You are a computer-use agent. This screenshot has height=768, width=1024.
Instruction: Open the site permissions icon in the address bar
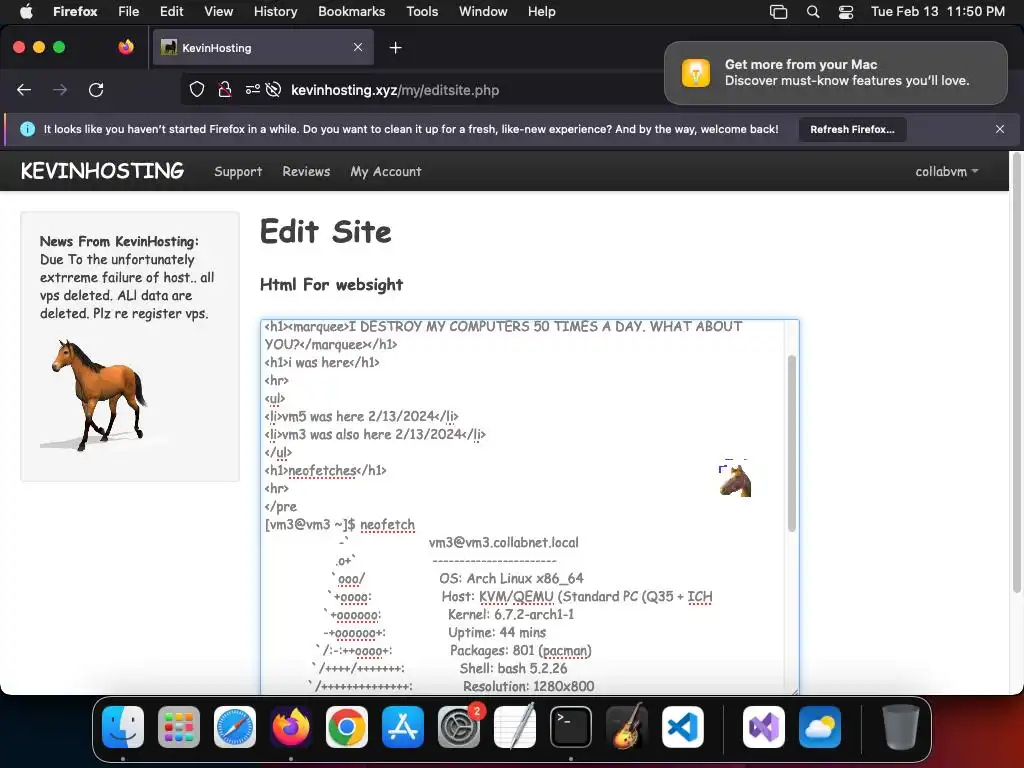(253, 89)
